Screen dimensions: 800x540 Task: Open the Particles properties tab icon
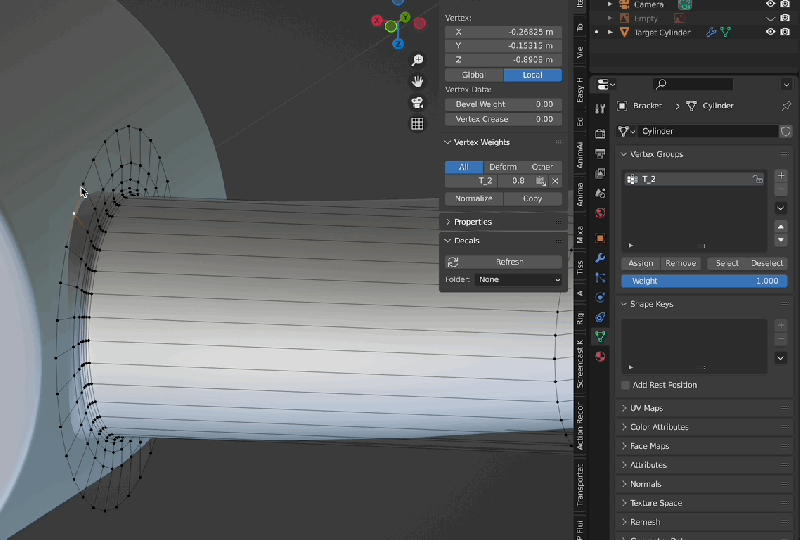(x=600, y=278)
